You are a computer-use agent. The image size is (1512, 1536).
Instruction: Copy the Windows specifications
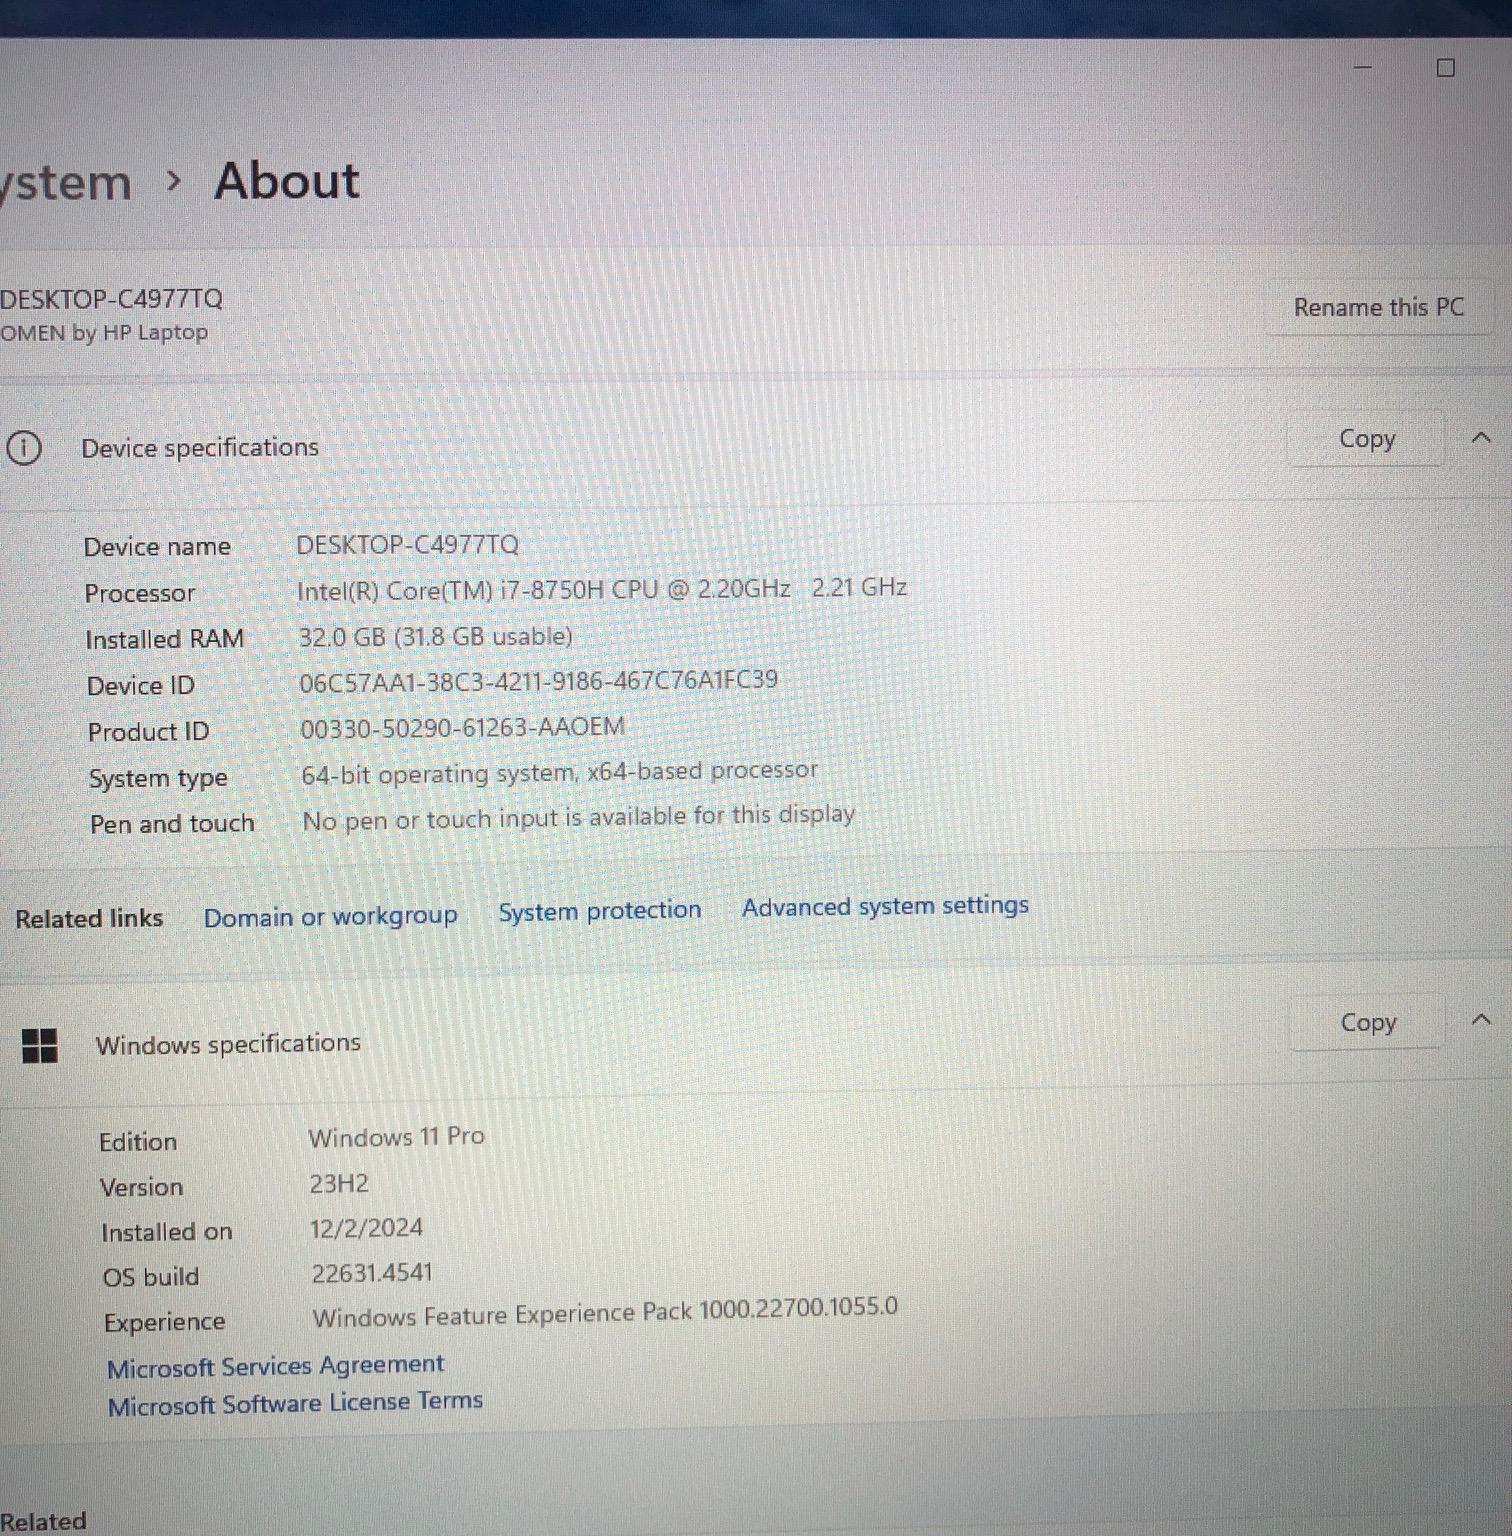1366,1022
